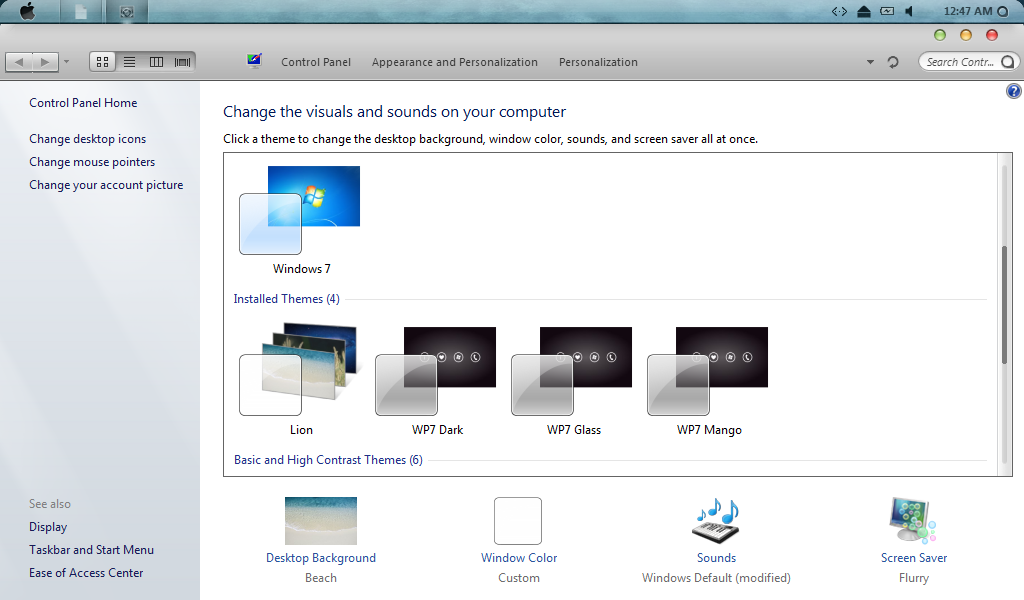Viewport: 1024px width, 600px height.
Task: Open Screen Saver via the monitor icon
Action: point(913,521)
